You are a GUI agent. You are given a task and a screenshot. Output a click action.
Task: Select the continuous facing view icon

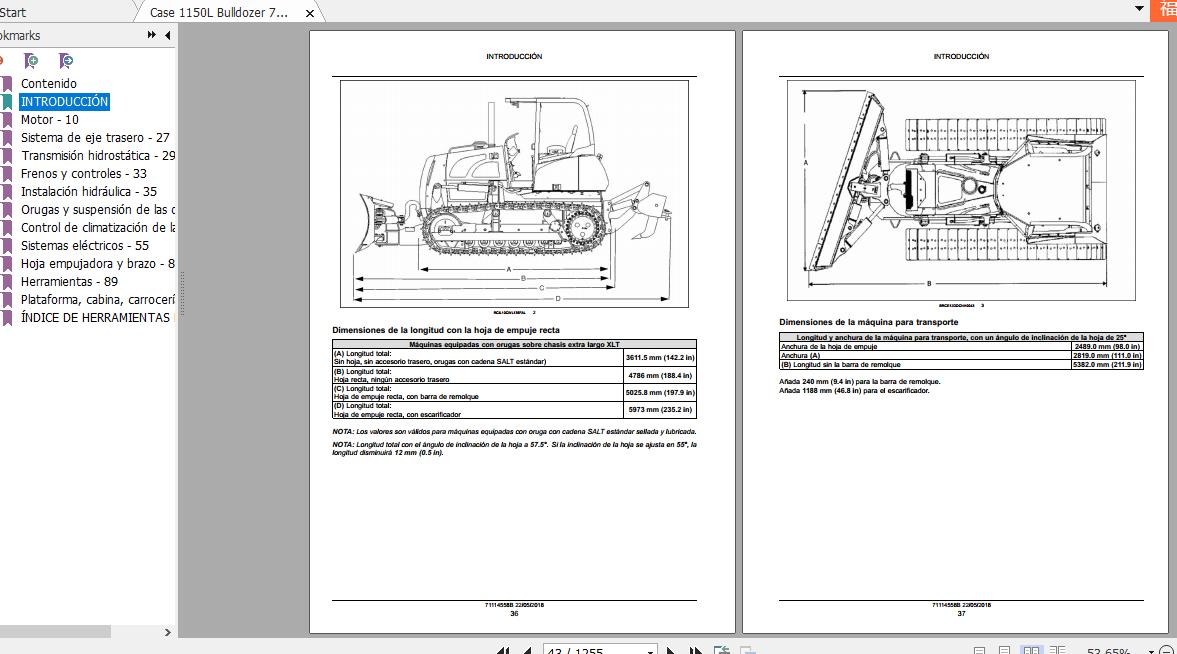(1057, 649)
